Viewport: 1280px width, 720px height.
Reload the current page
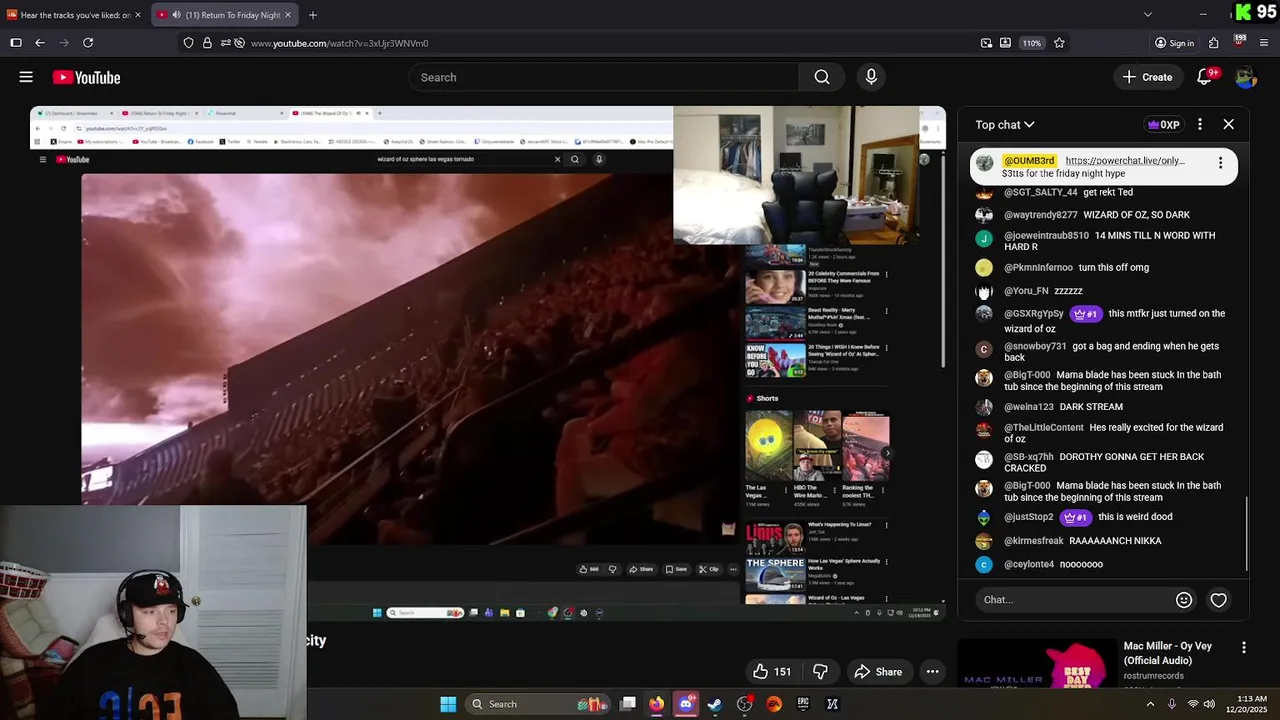coord(88,43)
